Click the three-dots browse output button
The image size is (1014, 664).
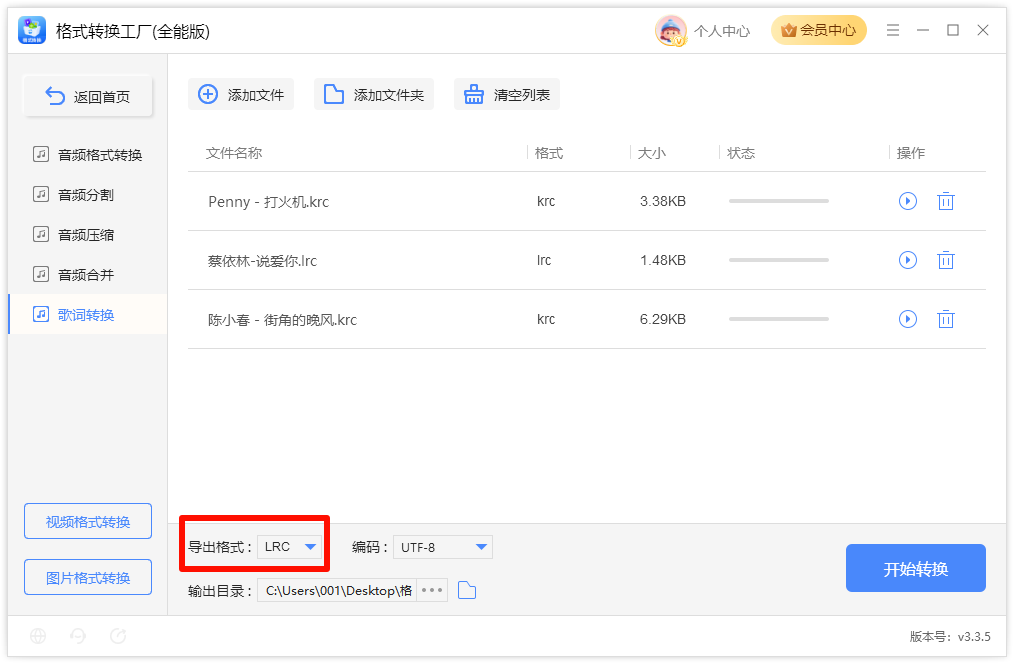pos(432,590)
